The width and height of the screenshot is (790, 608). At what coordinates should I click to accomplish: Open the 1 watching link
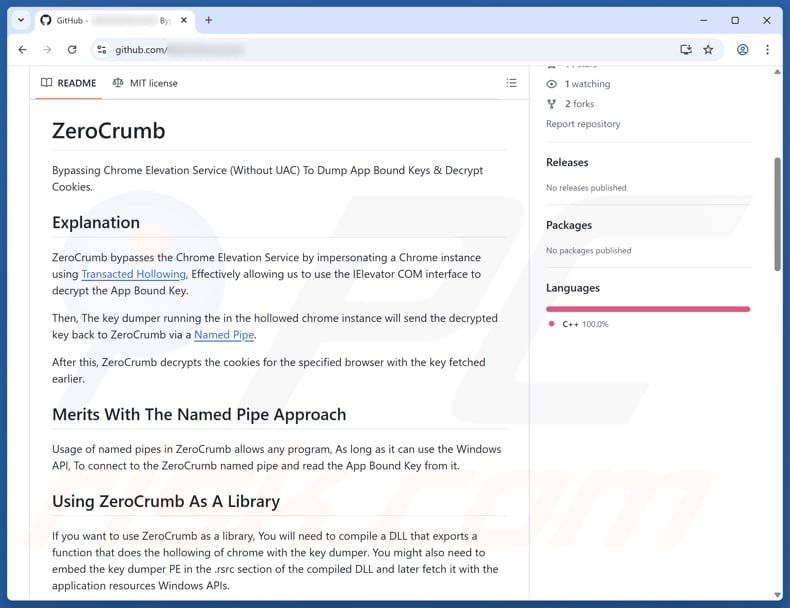click(x=587, y=84)
